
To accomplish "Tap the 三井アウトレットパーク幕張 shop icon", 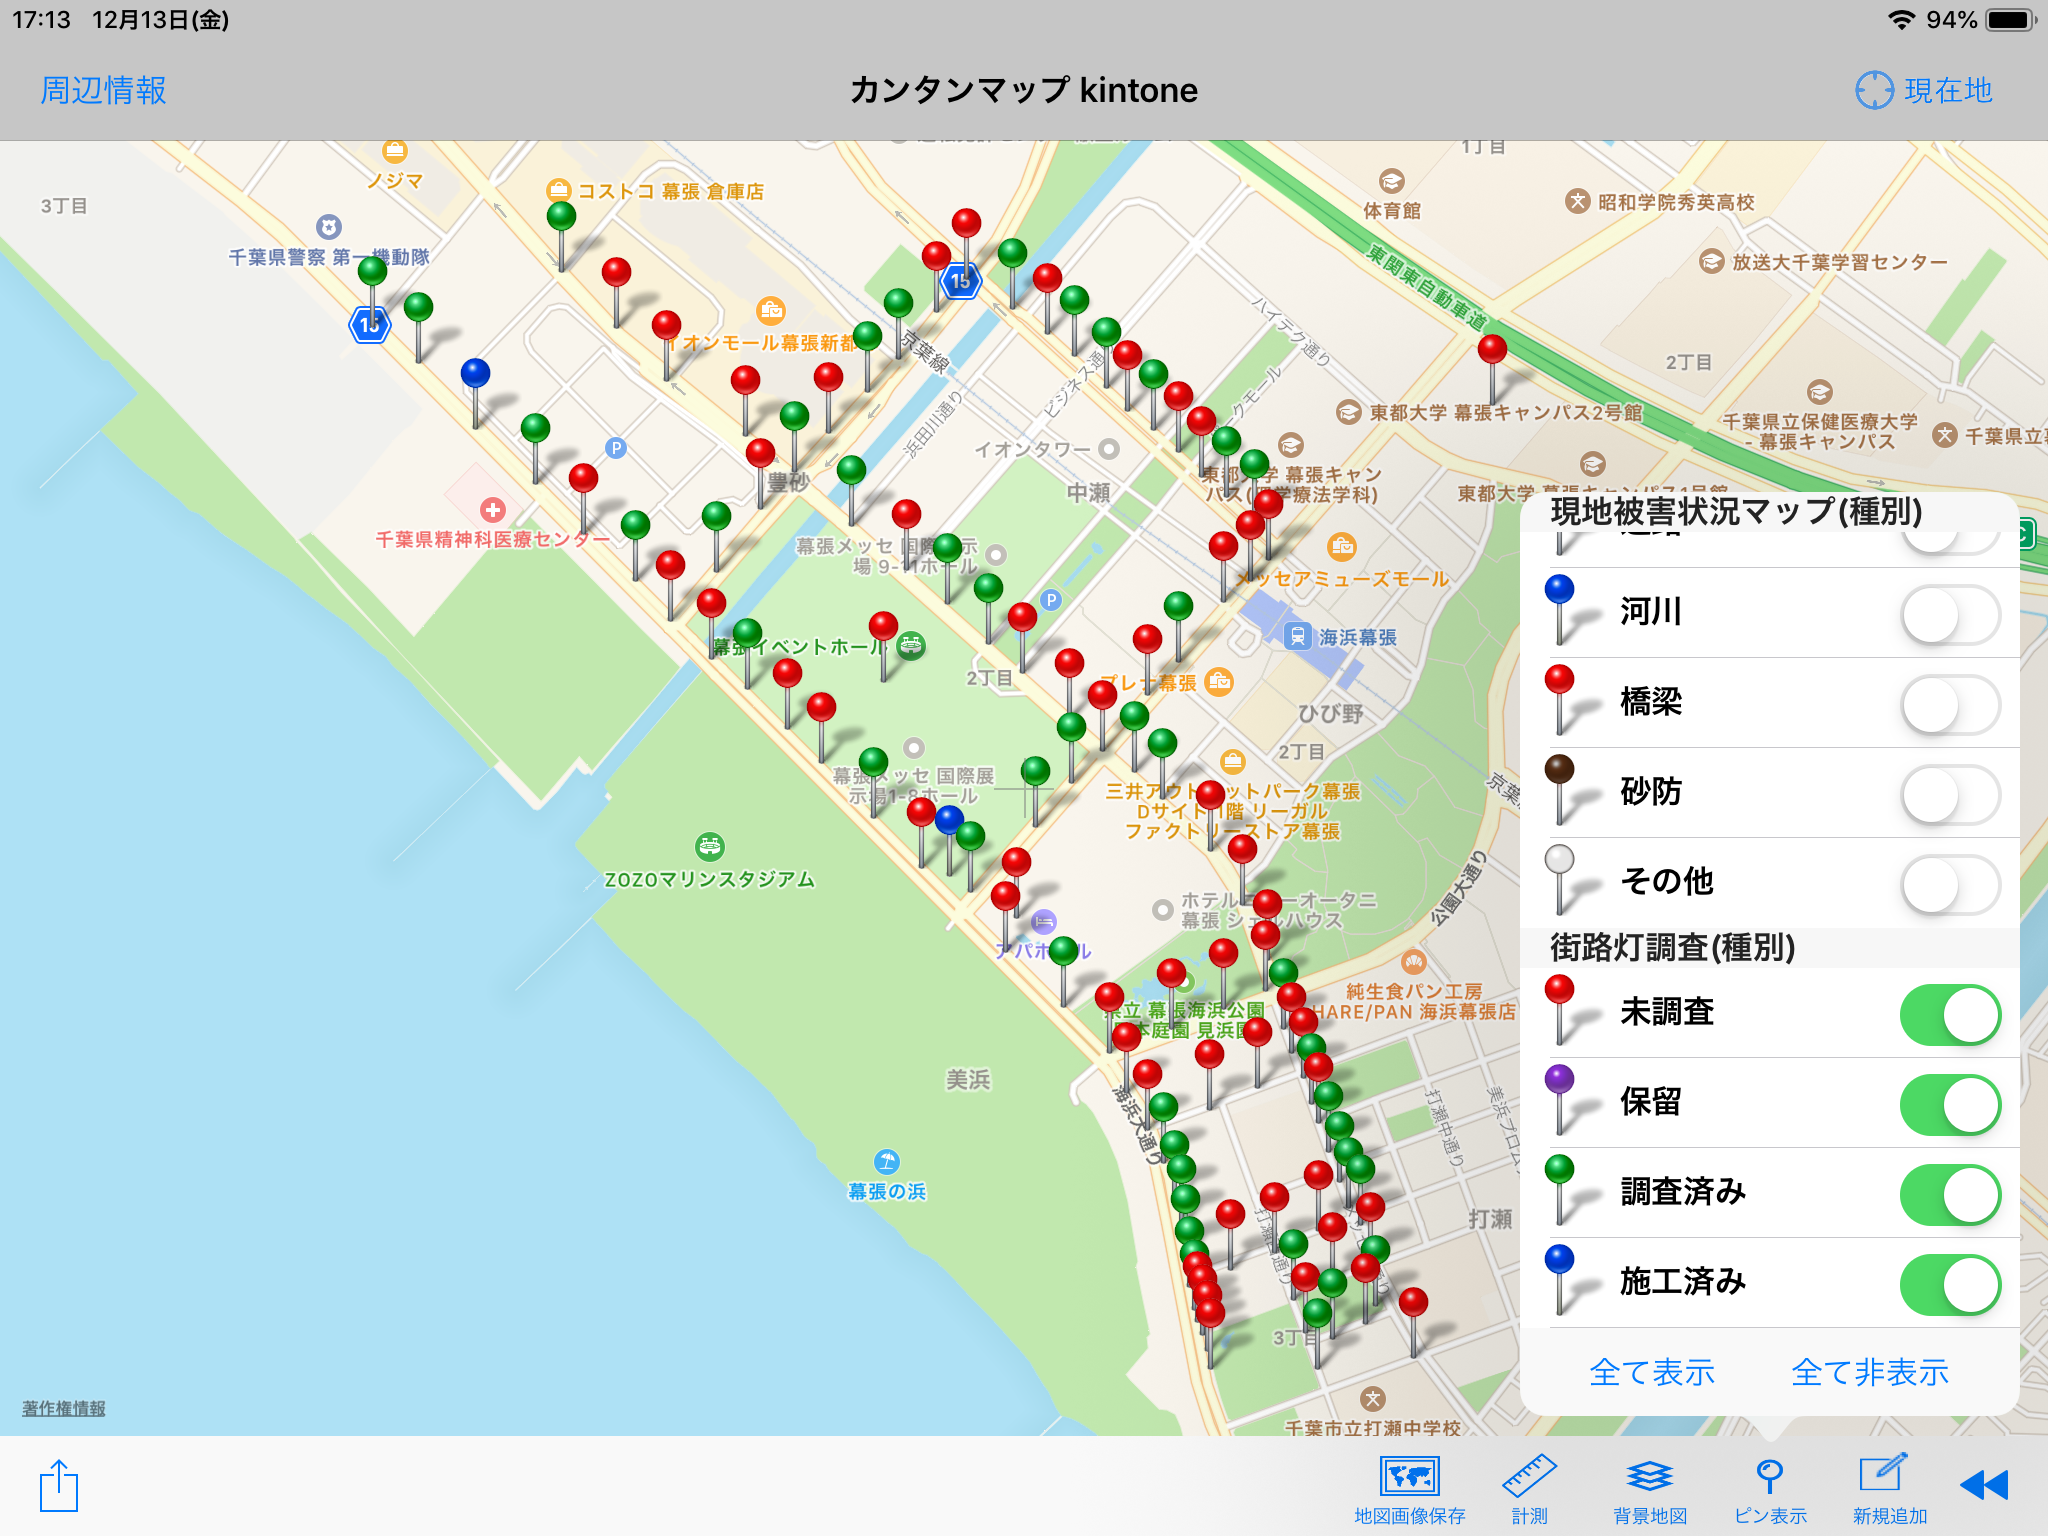I will click(x=1233, y=761).
